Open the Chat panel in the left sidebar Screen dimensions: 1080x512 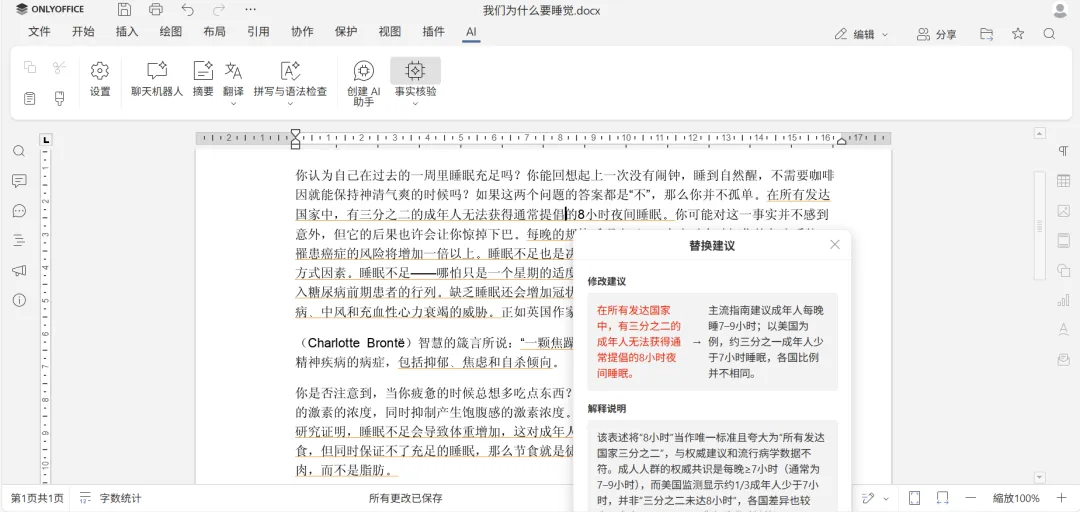tap(19, 211)
